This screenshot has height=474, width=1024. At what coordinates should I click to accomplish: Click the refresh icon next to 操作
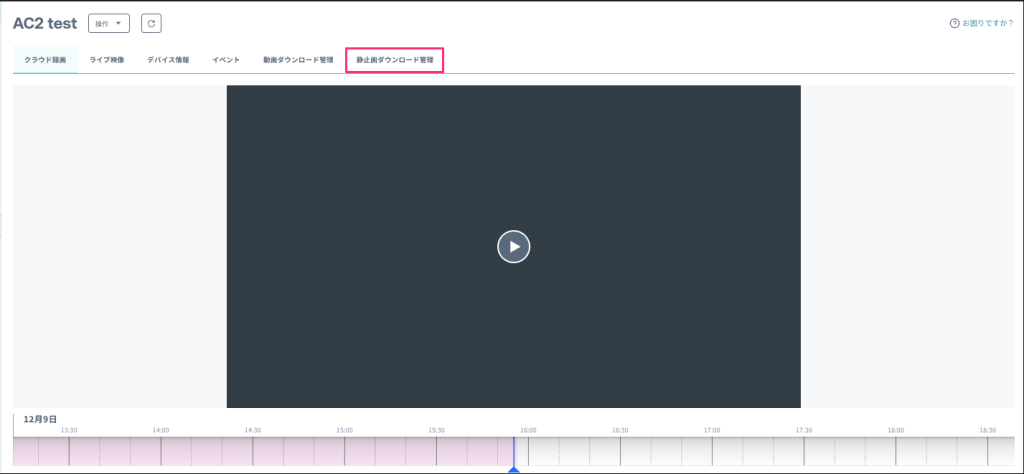151,23
